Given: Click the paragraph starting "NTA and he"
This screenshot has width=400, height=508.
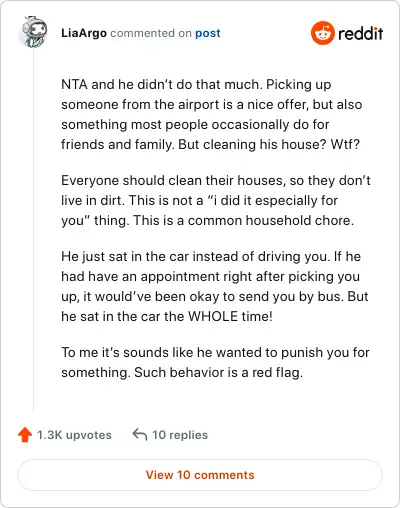Looking at the screenshot, I should [212, 114].
